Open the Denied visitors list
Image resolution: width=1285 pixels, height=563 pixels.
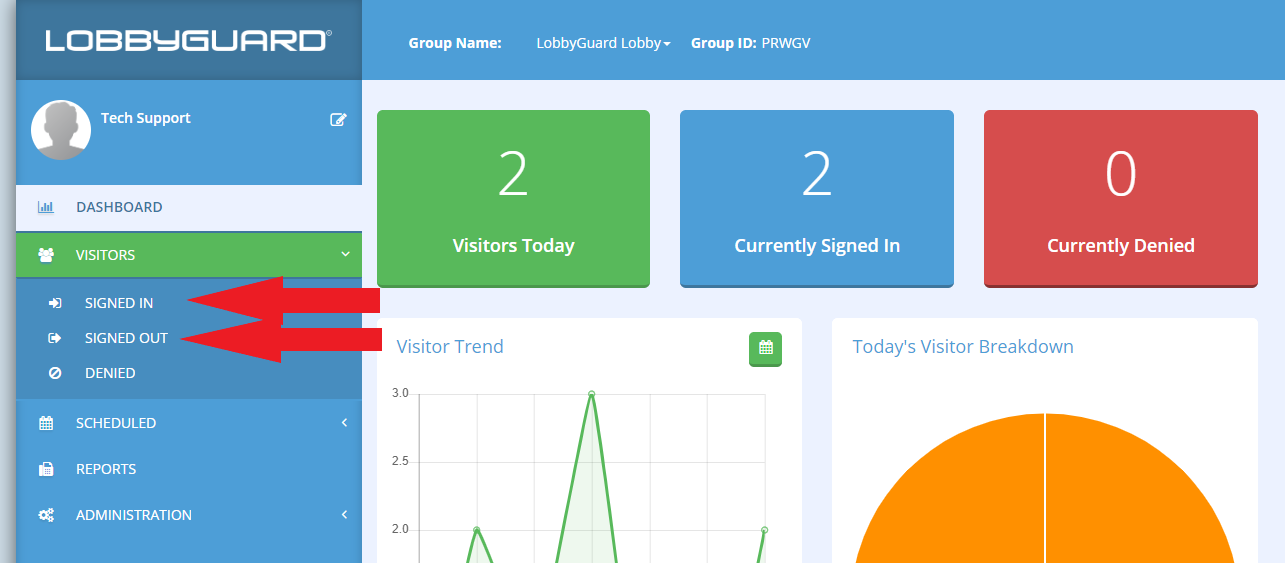pyautogui.click(x=110, y=373)
